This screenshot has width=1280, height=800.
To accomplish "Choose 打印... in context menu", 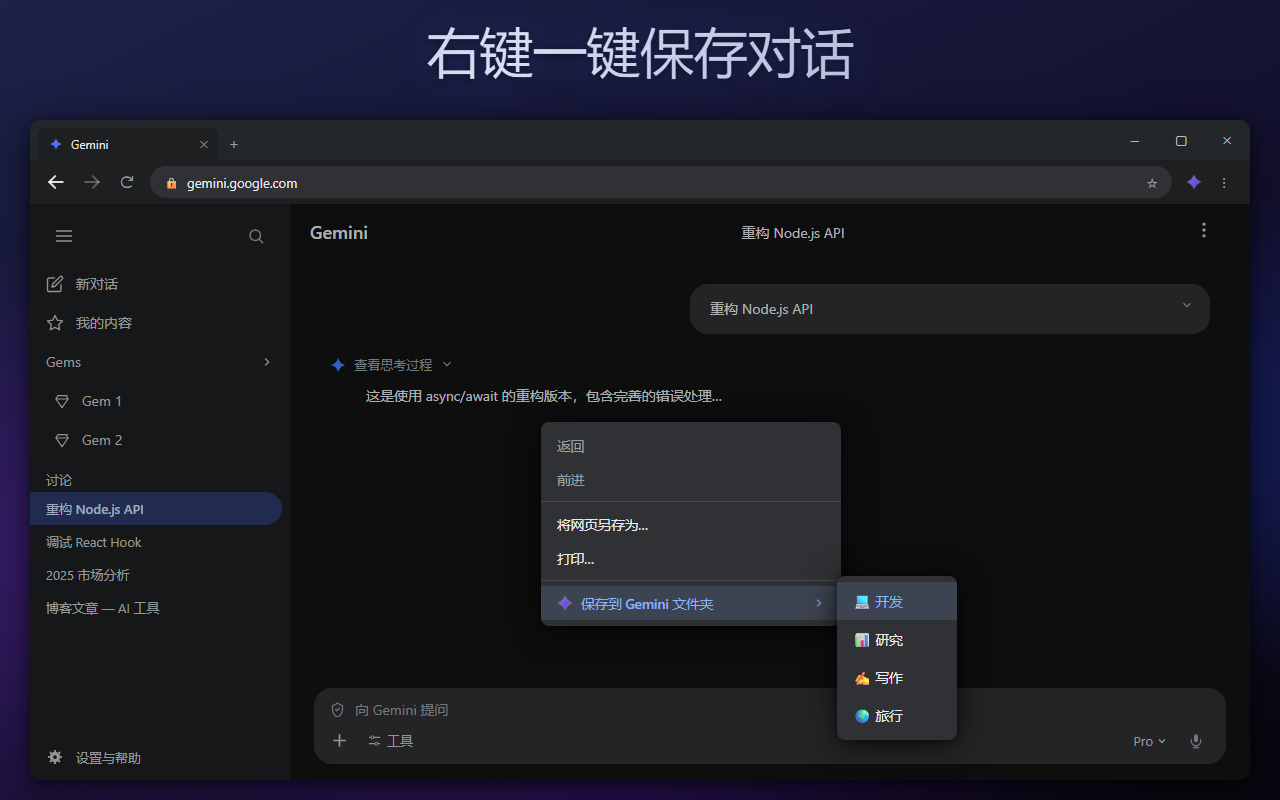I will 691,559.
